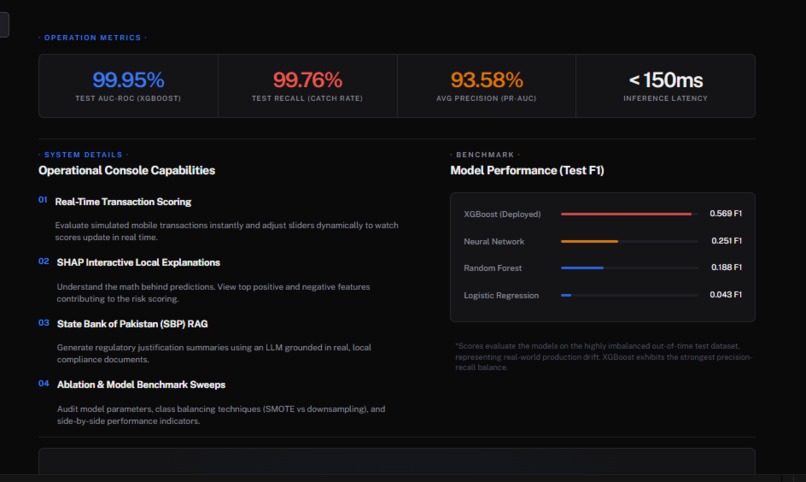Click the TEST AUC-ROC (XGBOOST) label
Screen dimensions: 806x482
pyautogui.click(x=128, y=98)
